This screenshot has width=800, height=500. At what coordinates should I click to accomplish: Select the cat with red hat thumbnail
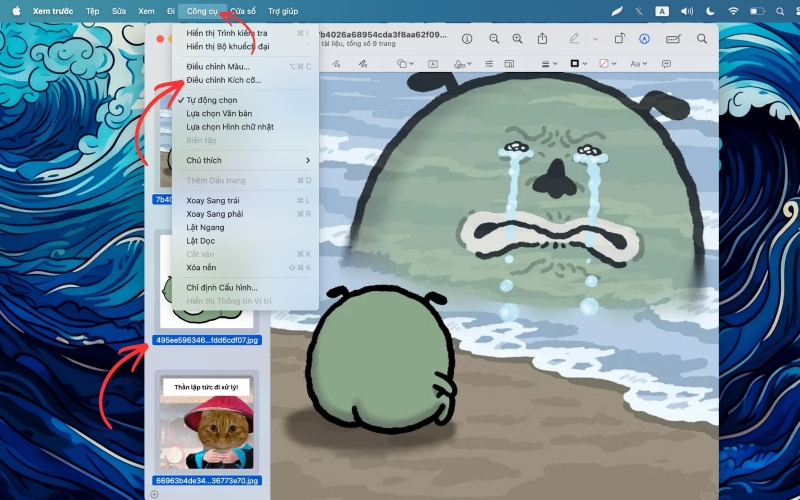click(x=207, y=423)
